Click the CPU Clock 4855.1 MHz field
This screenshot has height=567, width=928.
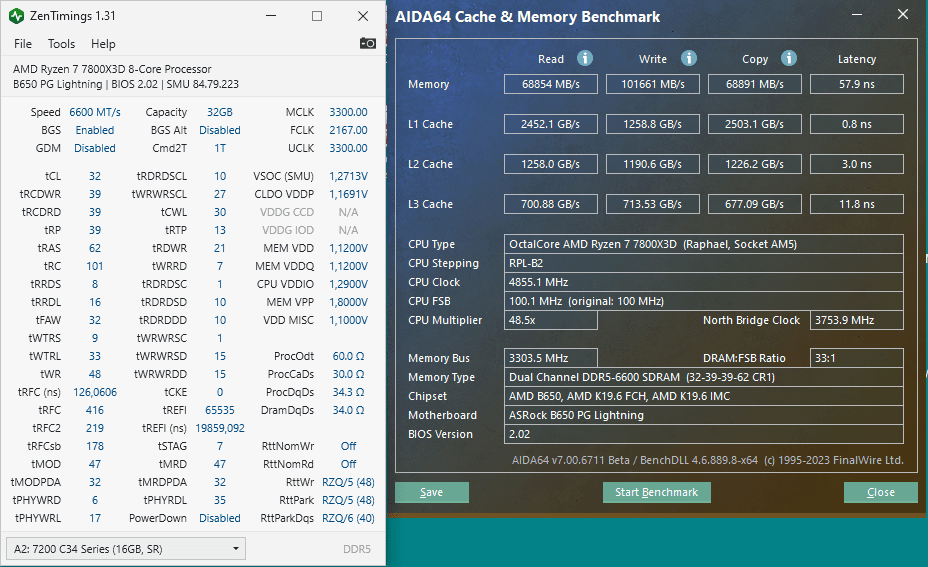[x=704, y=282]
